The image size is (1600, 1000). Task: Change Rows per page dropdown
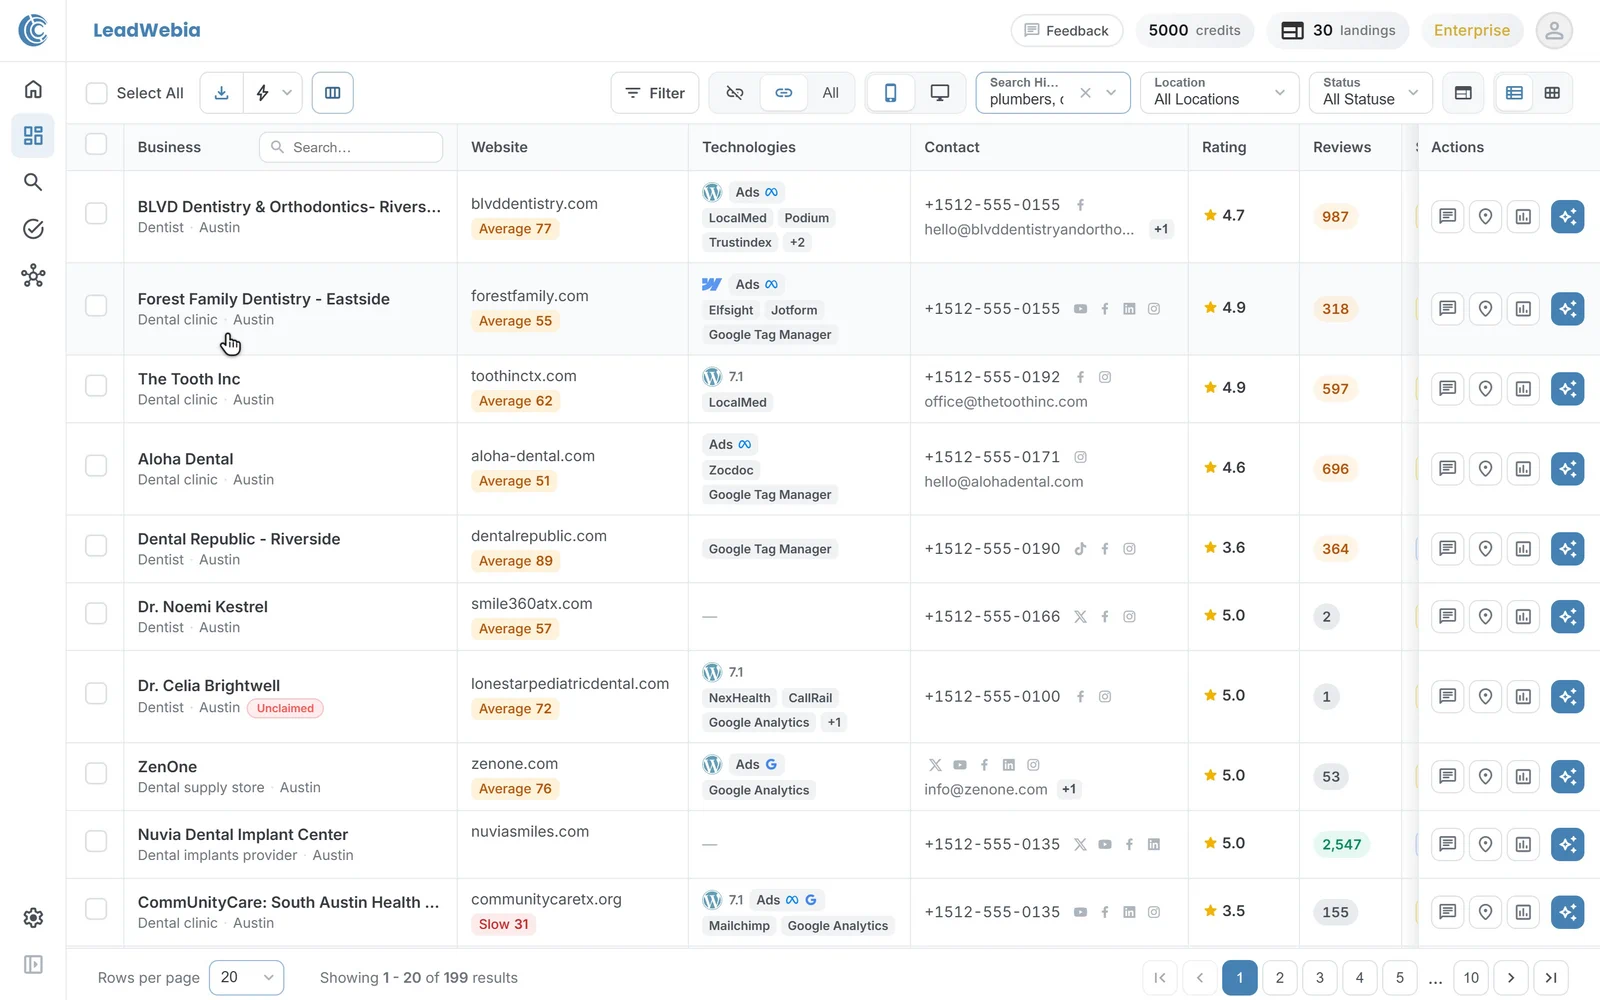[246, 978]
